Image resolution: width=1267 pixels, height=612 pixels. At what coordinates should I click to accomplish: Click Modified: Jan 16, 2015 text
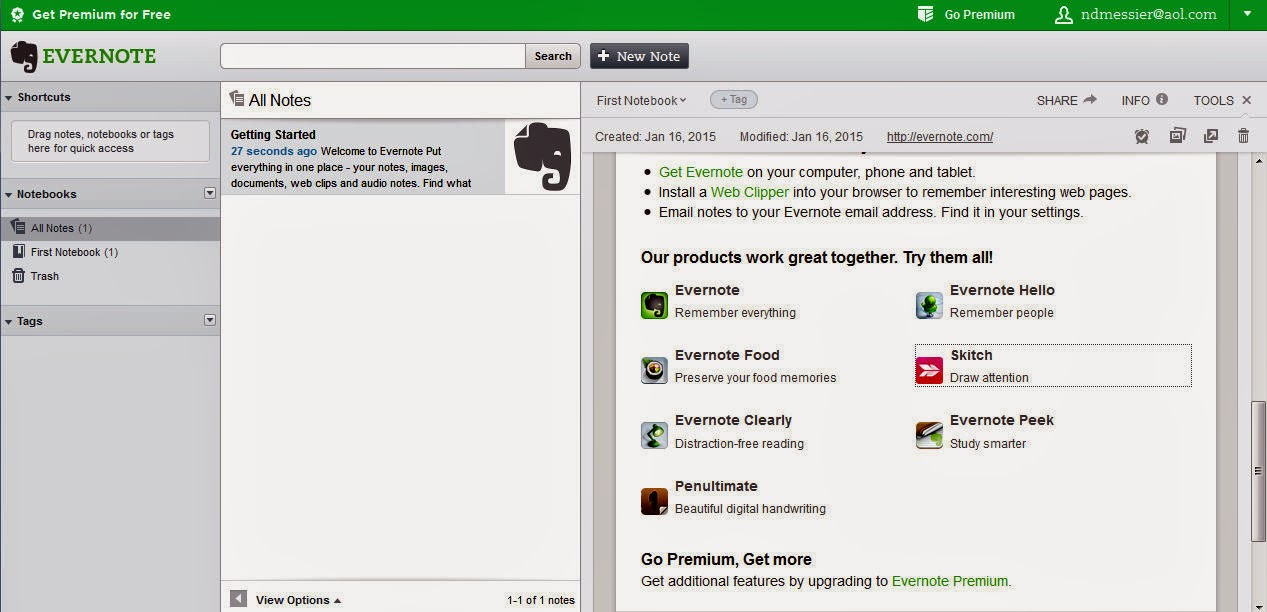pyautogui.click(x=801, y=137)
